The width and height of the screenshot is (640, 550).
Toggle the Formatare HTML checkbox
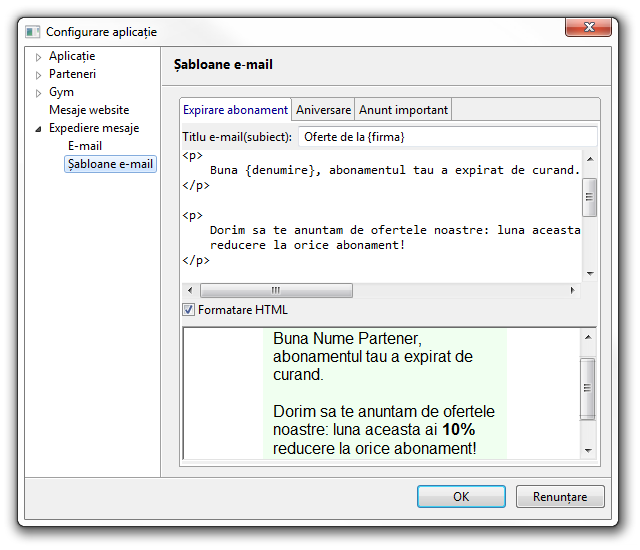tap(188, 310)
